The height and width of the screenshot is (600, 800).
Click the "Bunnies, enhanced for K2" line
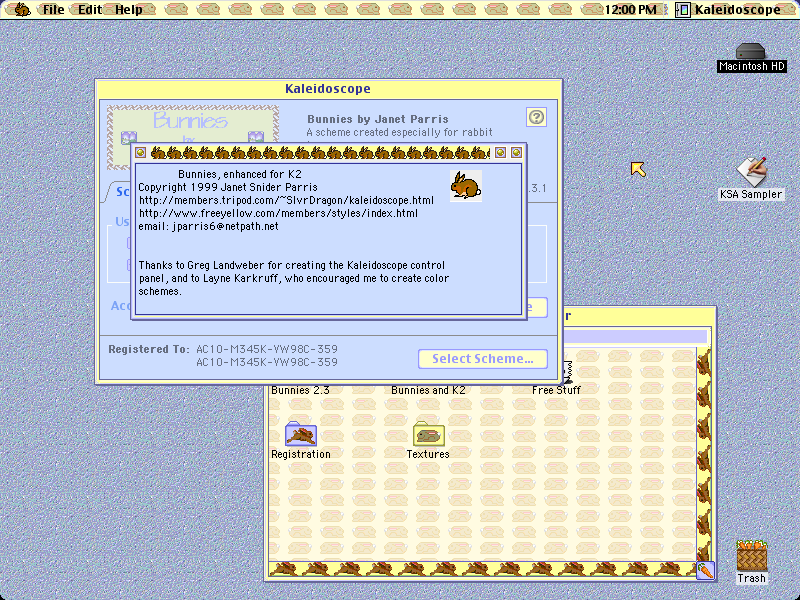pos(240,174)
